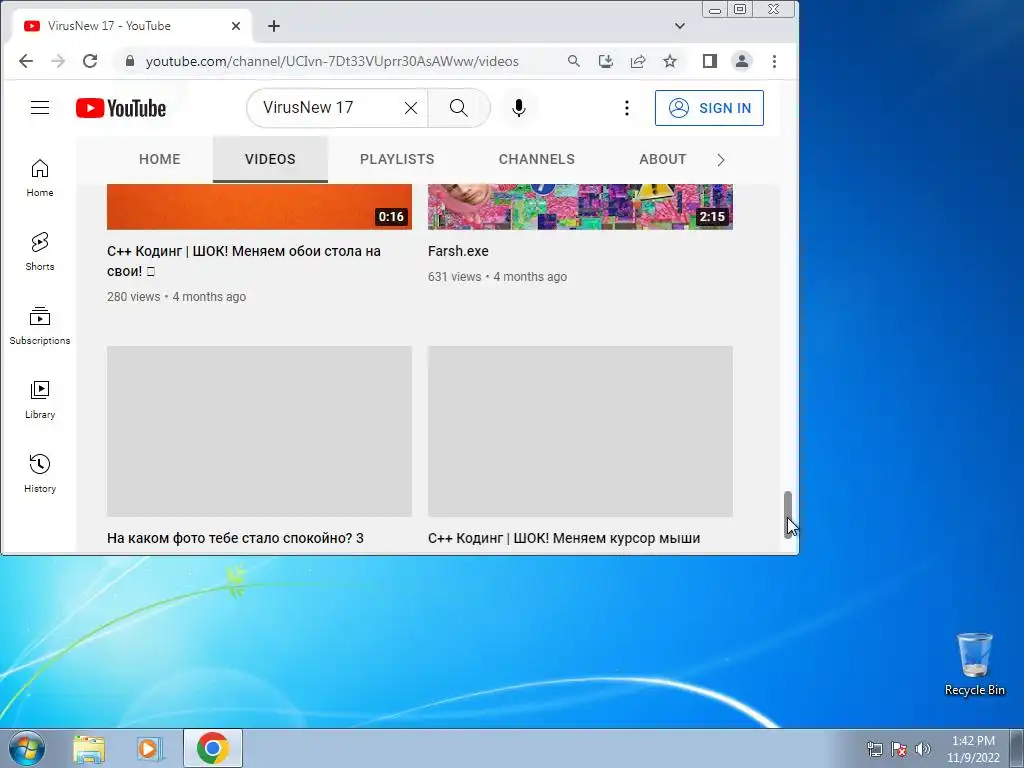This screenshot has height=768, width=1024.
Task: Open the ABOUT tab
Action: [662, 159]
